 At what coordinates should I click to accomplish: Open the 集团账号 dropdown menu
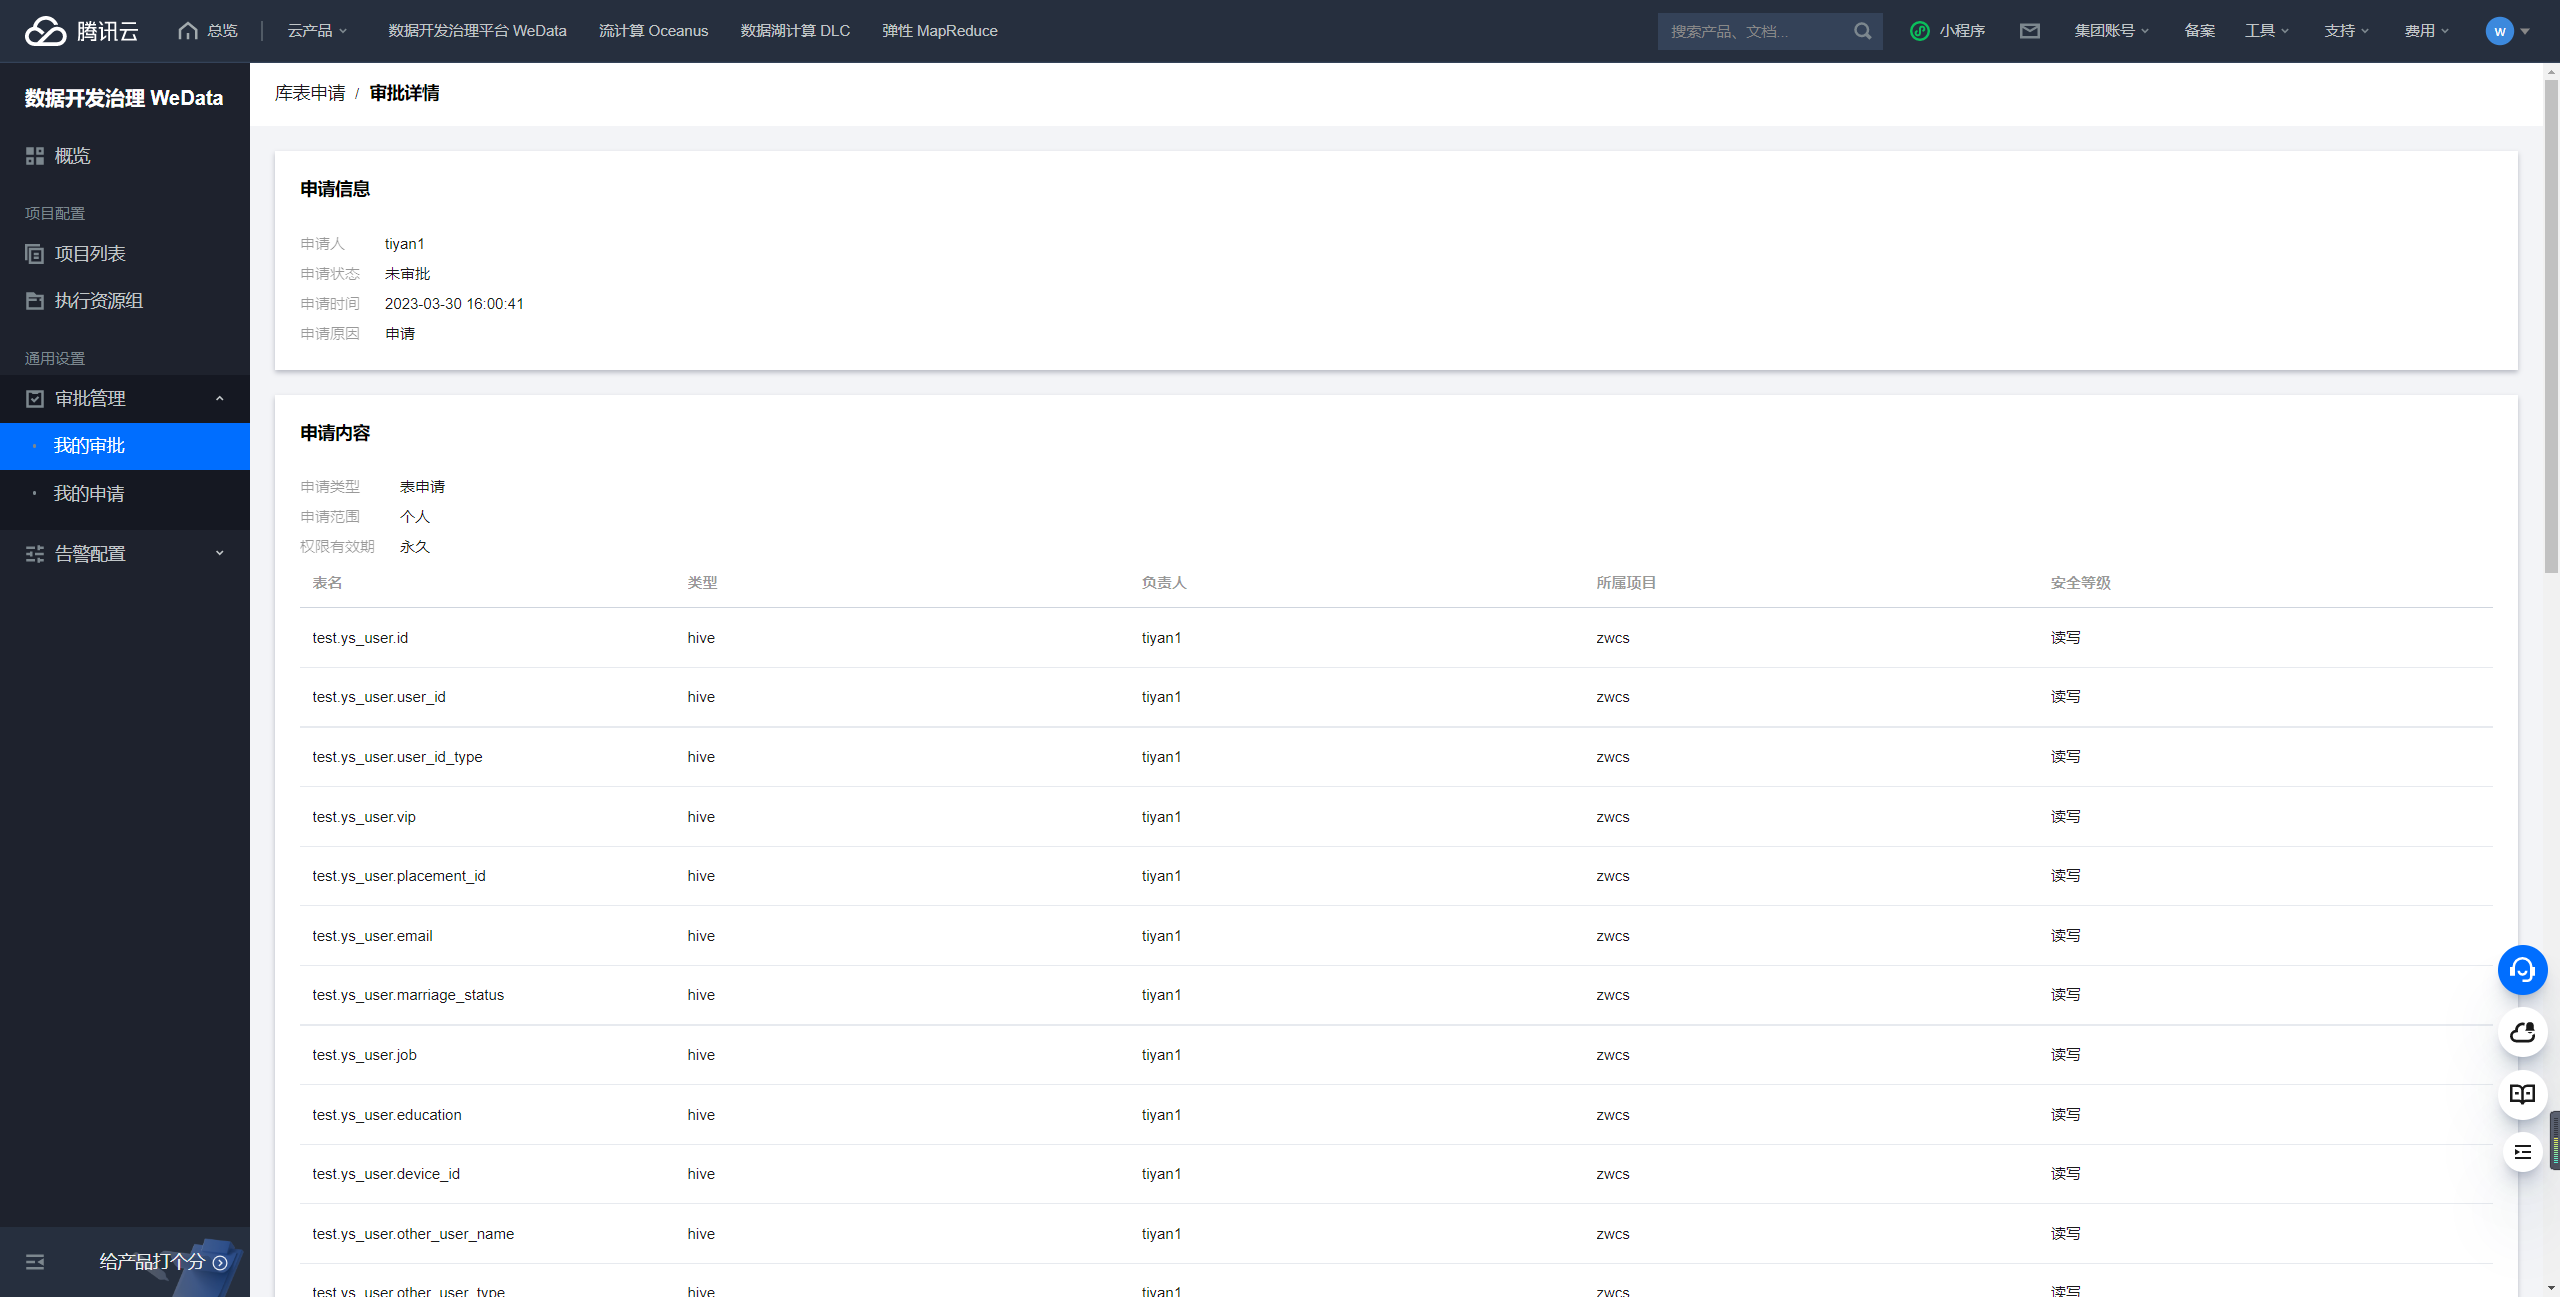[x=2111, y=31]
